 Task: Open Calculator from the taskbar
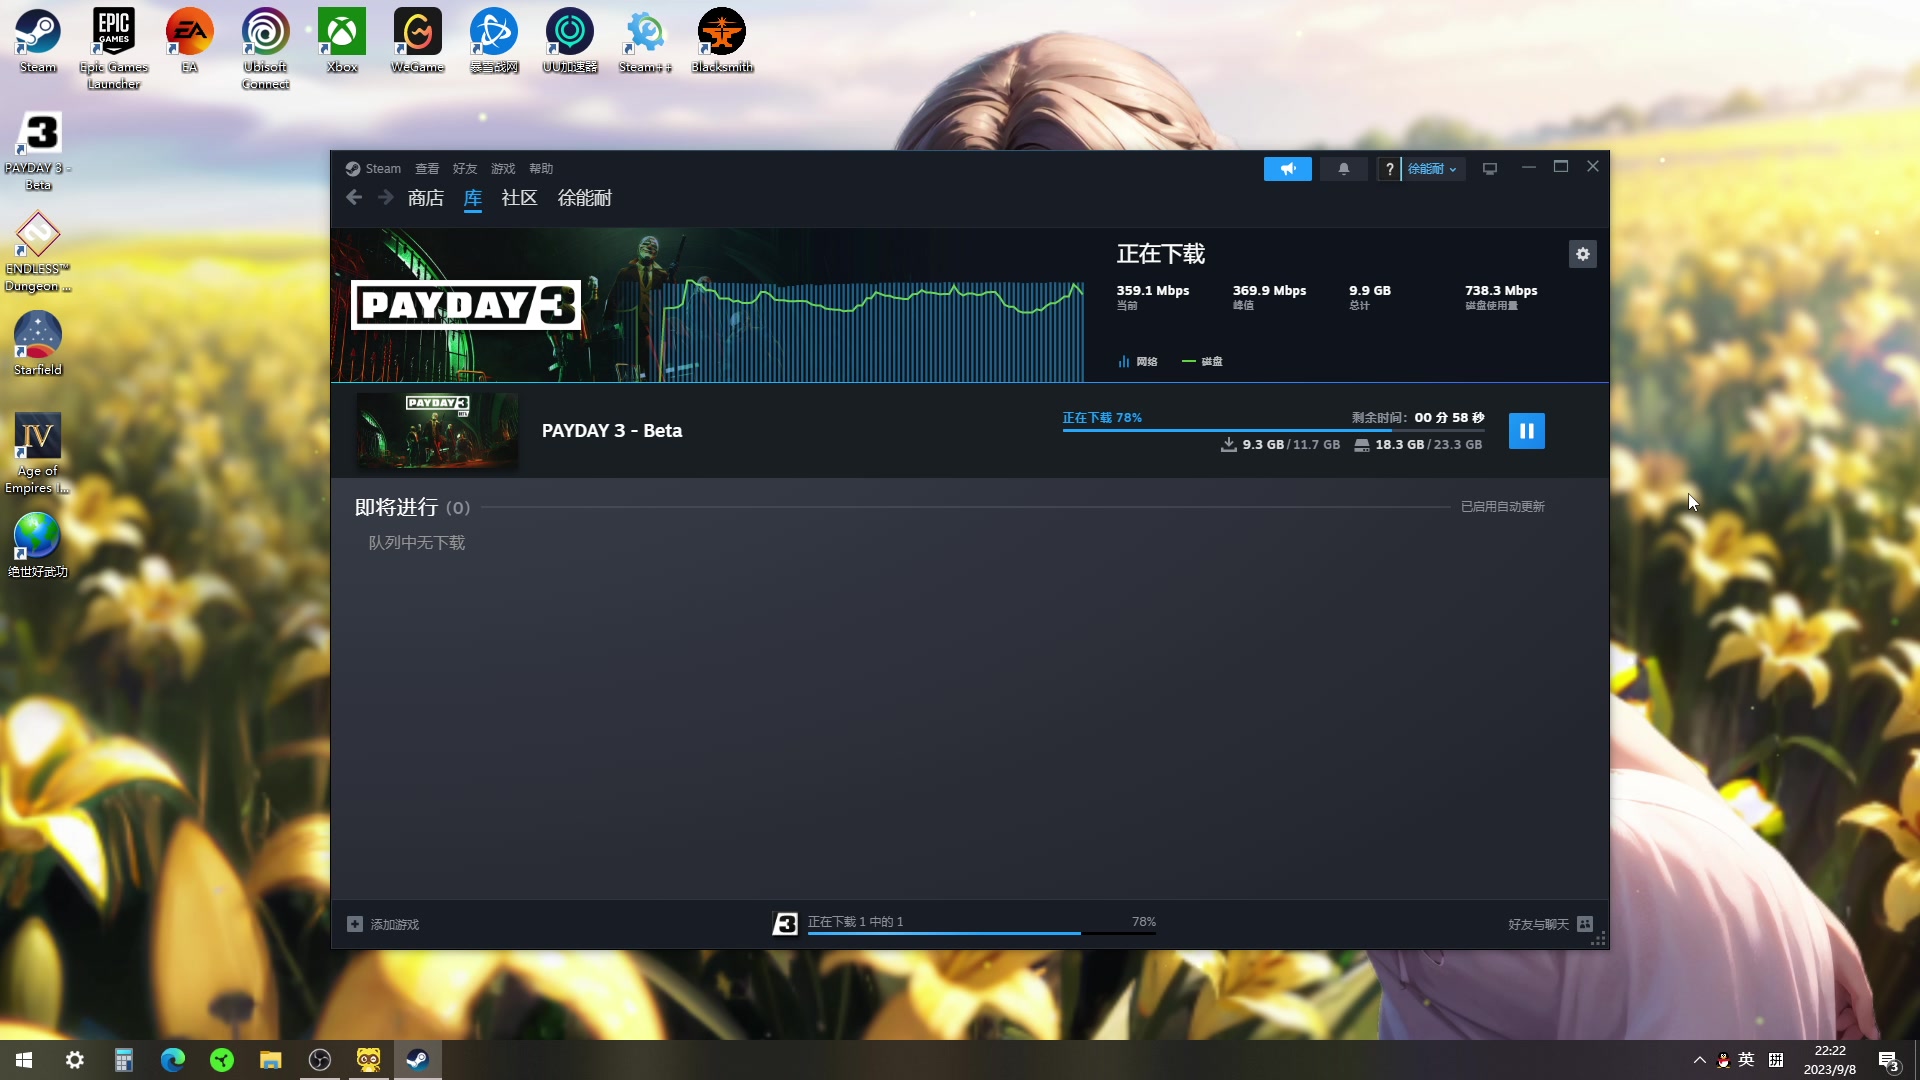[x=124, y=1060]
